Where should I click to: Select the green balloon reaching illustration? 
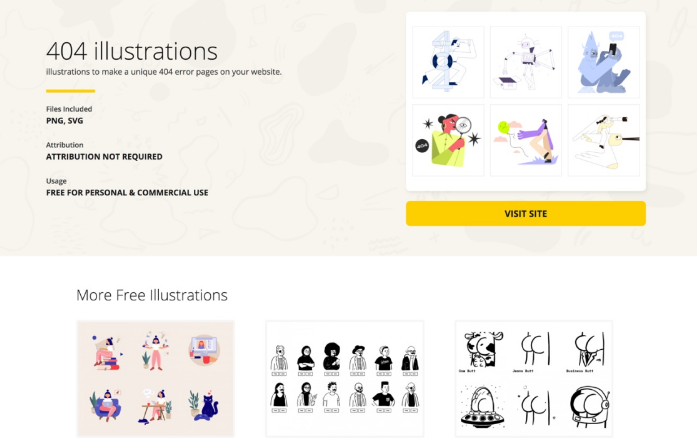pyautogui.click(x=526, y=140)
